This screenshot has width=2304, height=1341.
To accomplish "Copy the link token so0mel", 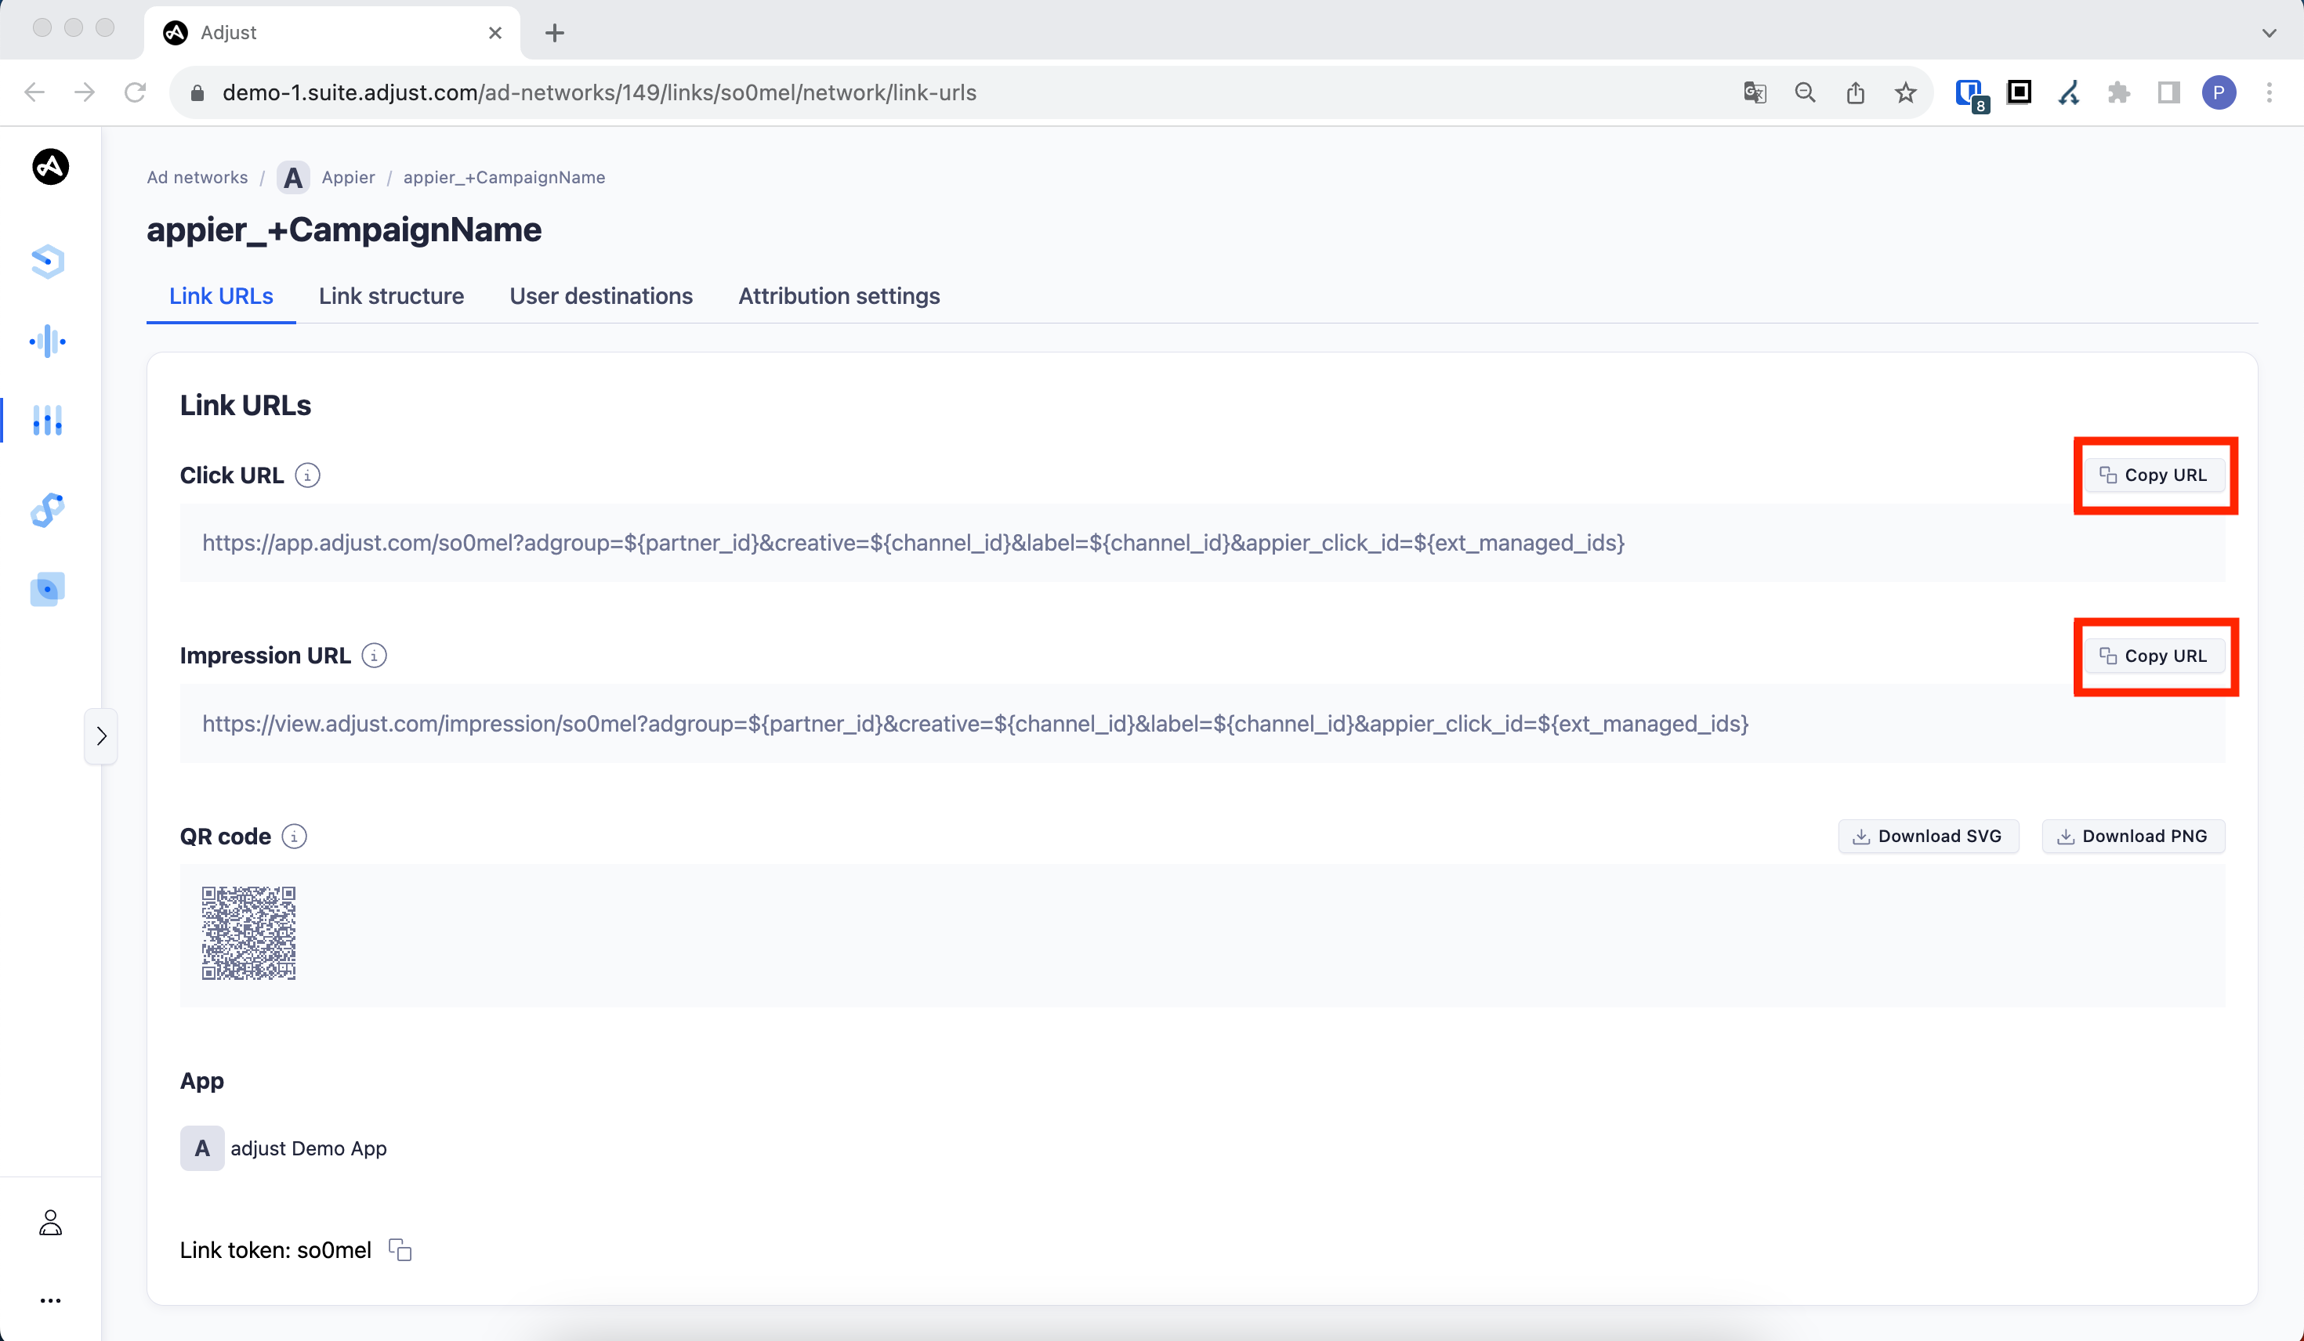I will (400, 1250).
